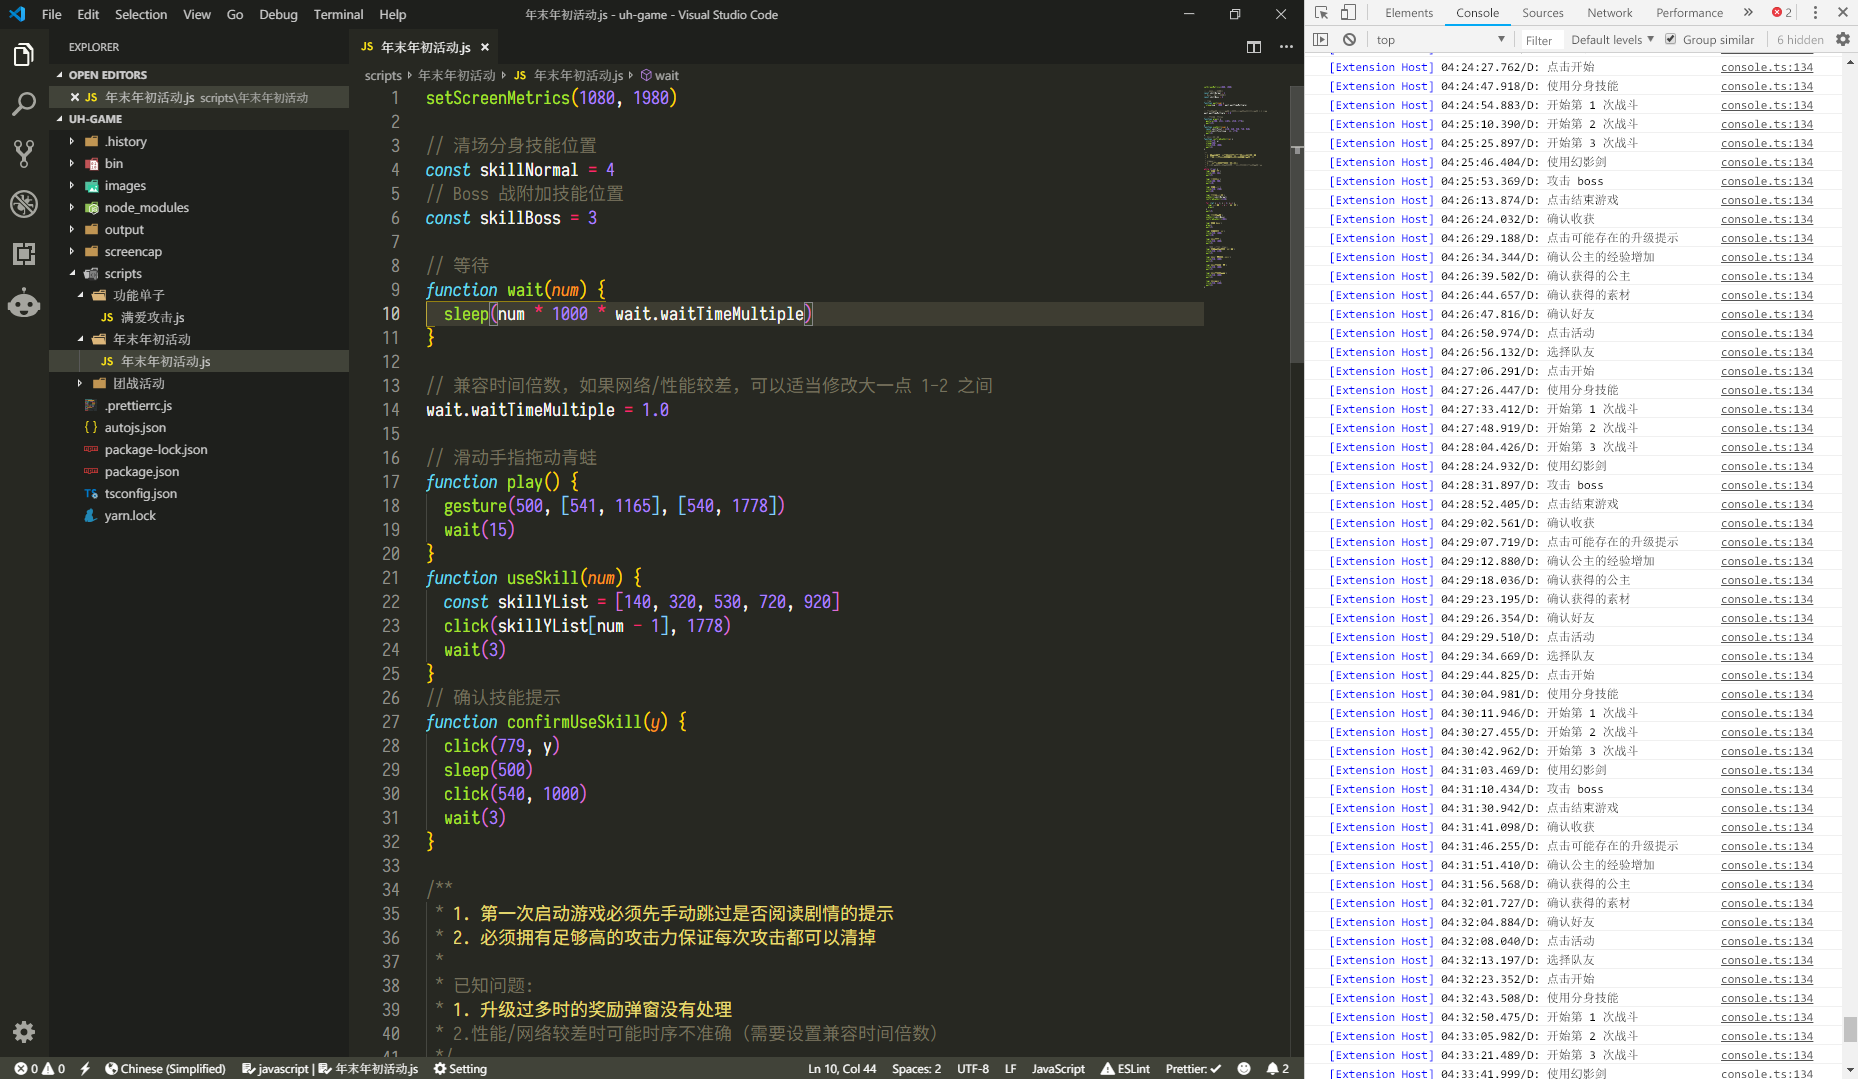The width and height of the screenshot is (1858, 1079).
Task: Click wait symbol in breadcrumb
Action: click(x=660, y=75)
